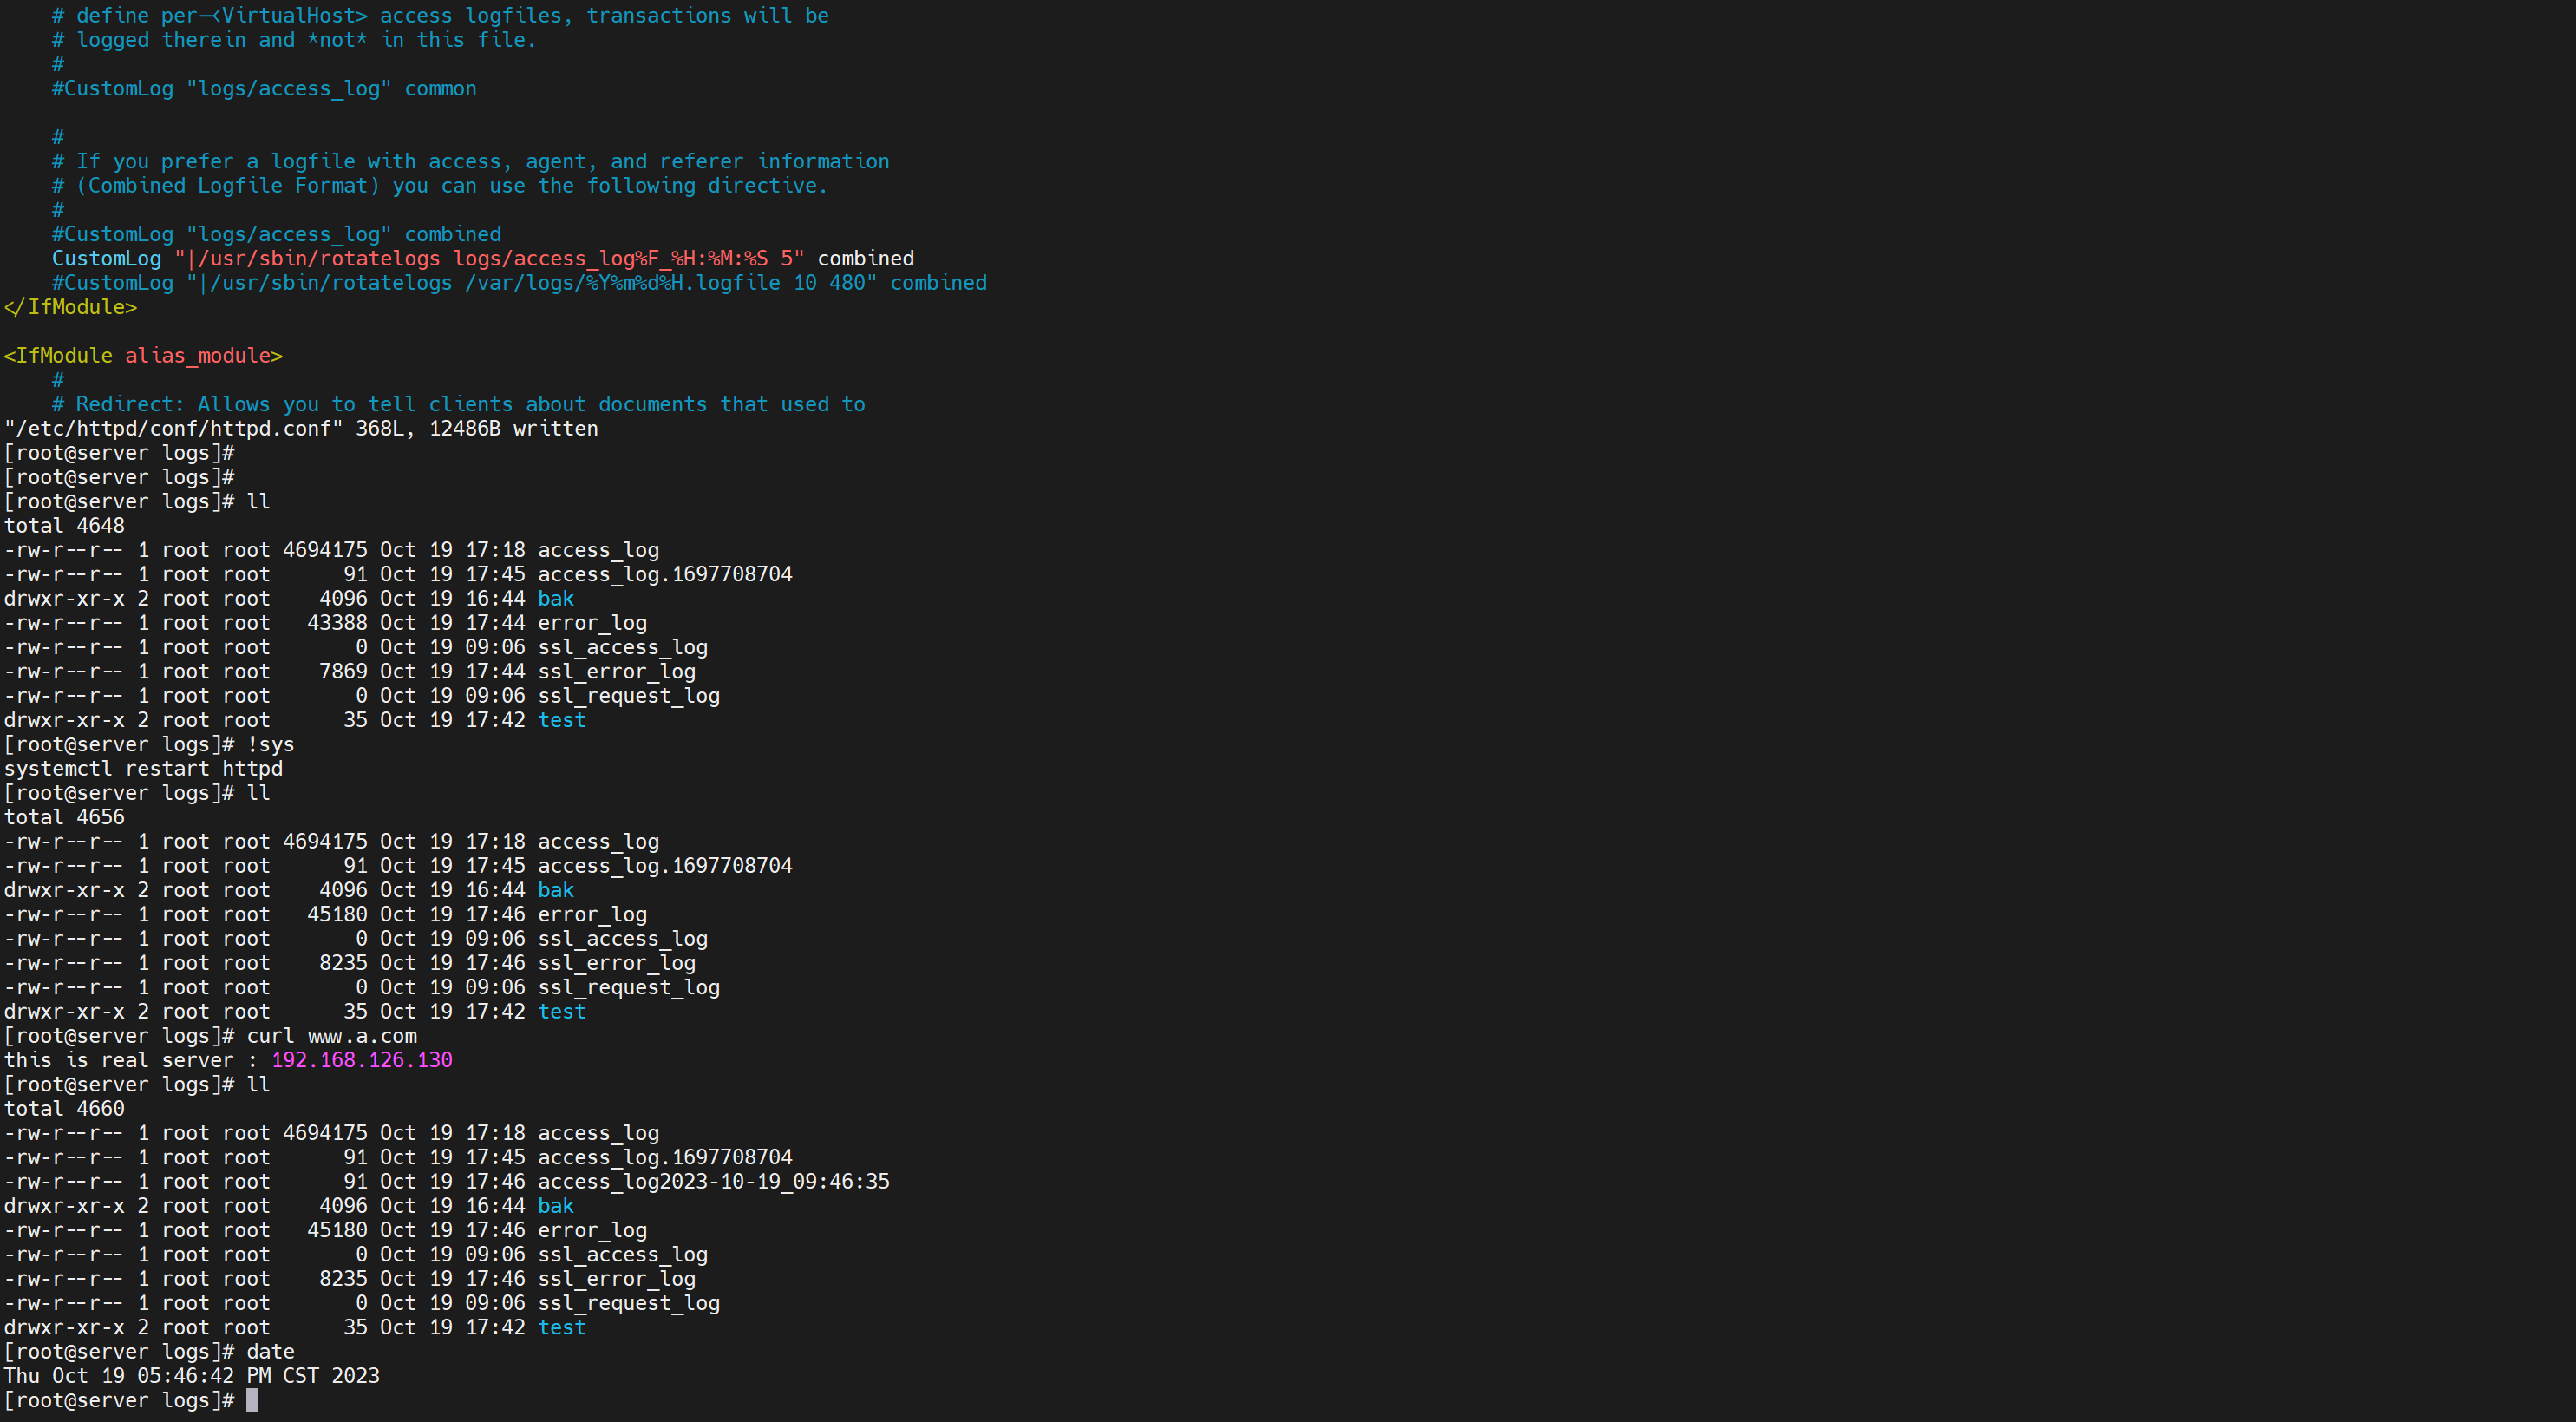Click the 'total 4656' line
This screenshot has height=1422, width=2576.
pyautogui.click(x=64, y=817)
